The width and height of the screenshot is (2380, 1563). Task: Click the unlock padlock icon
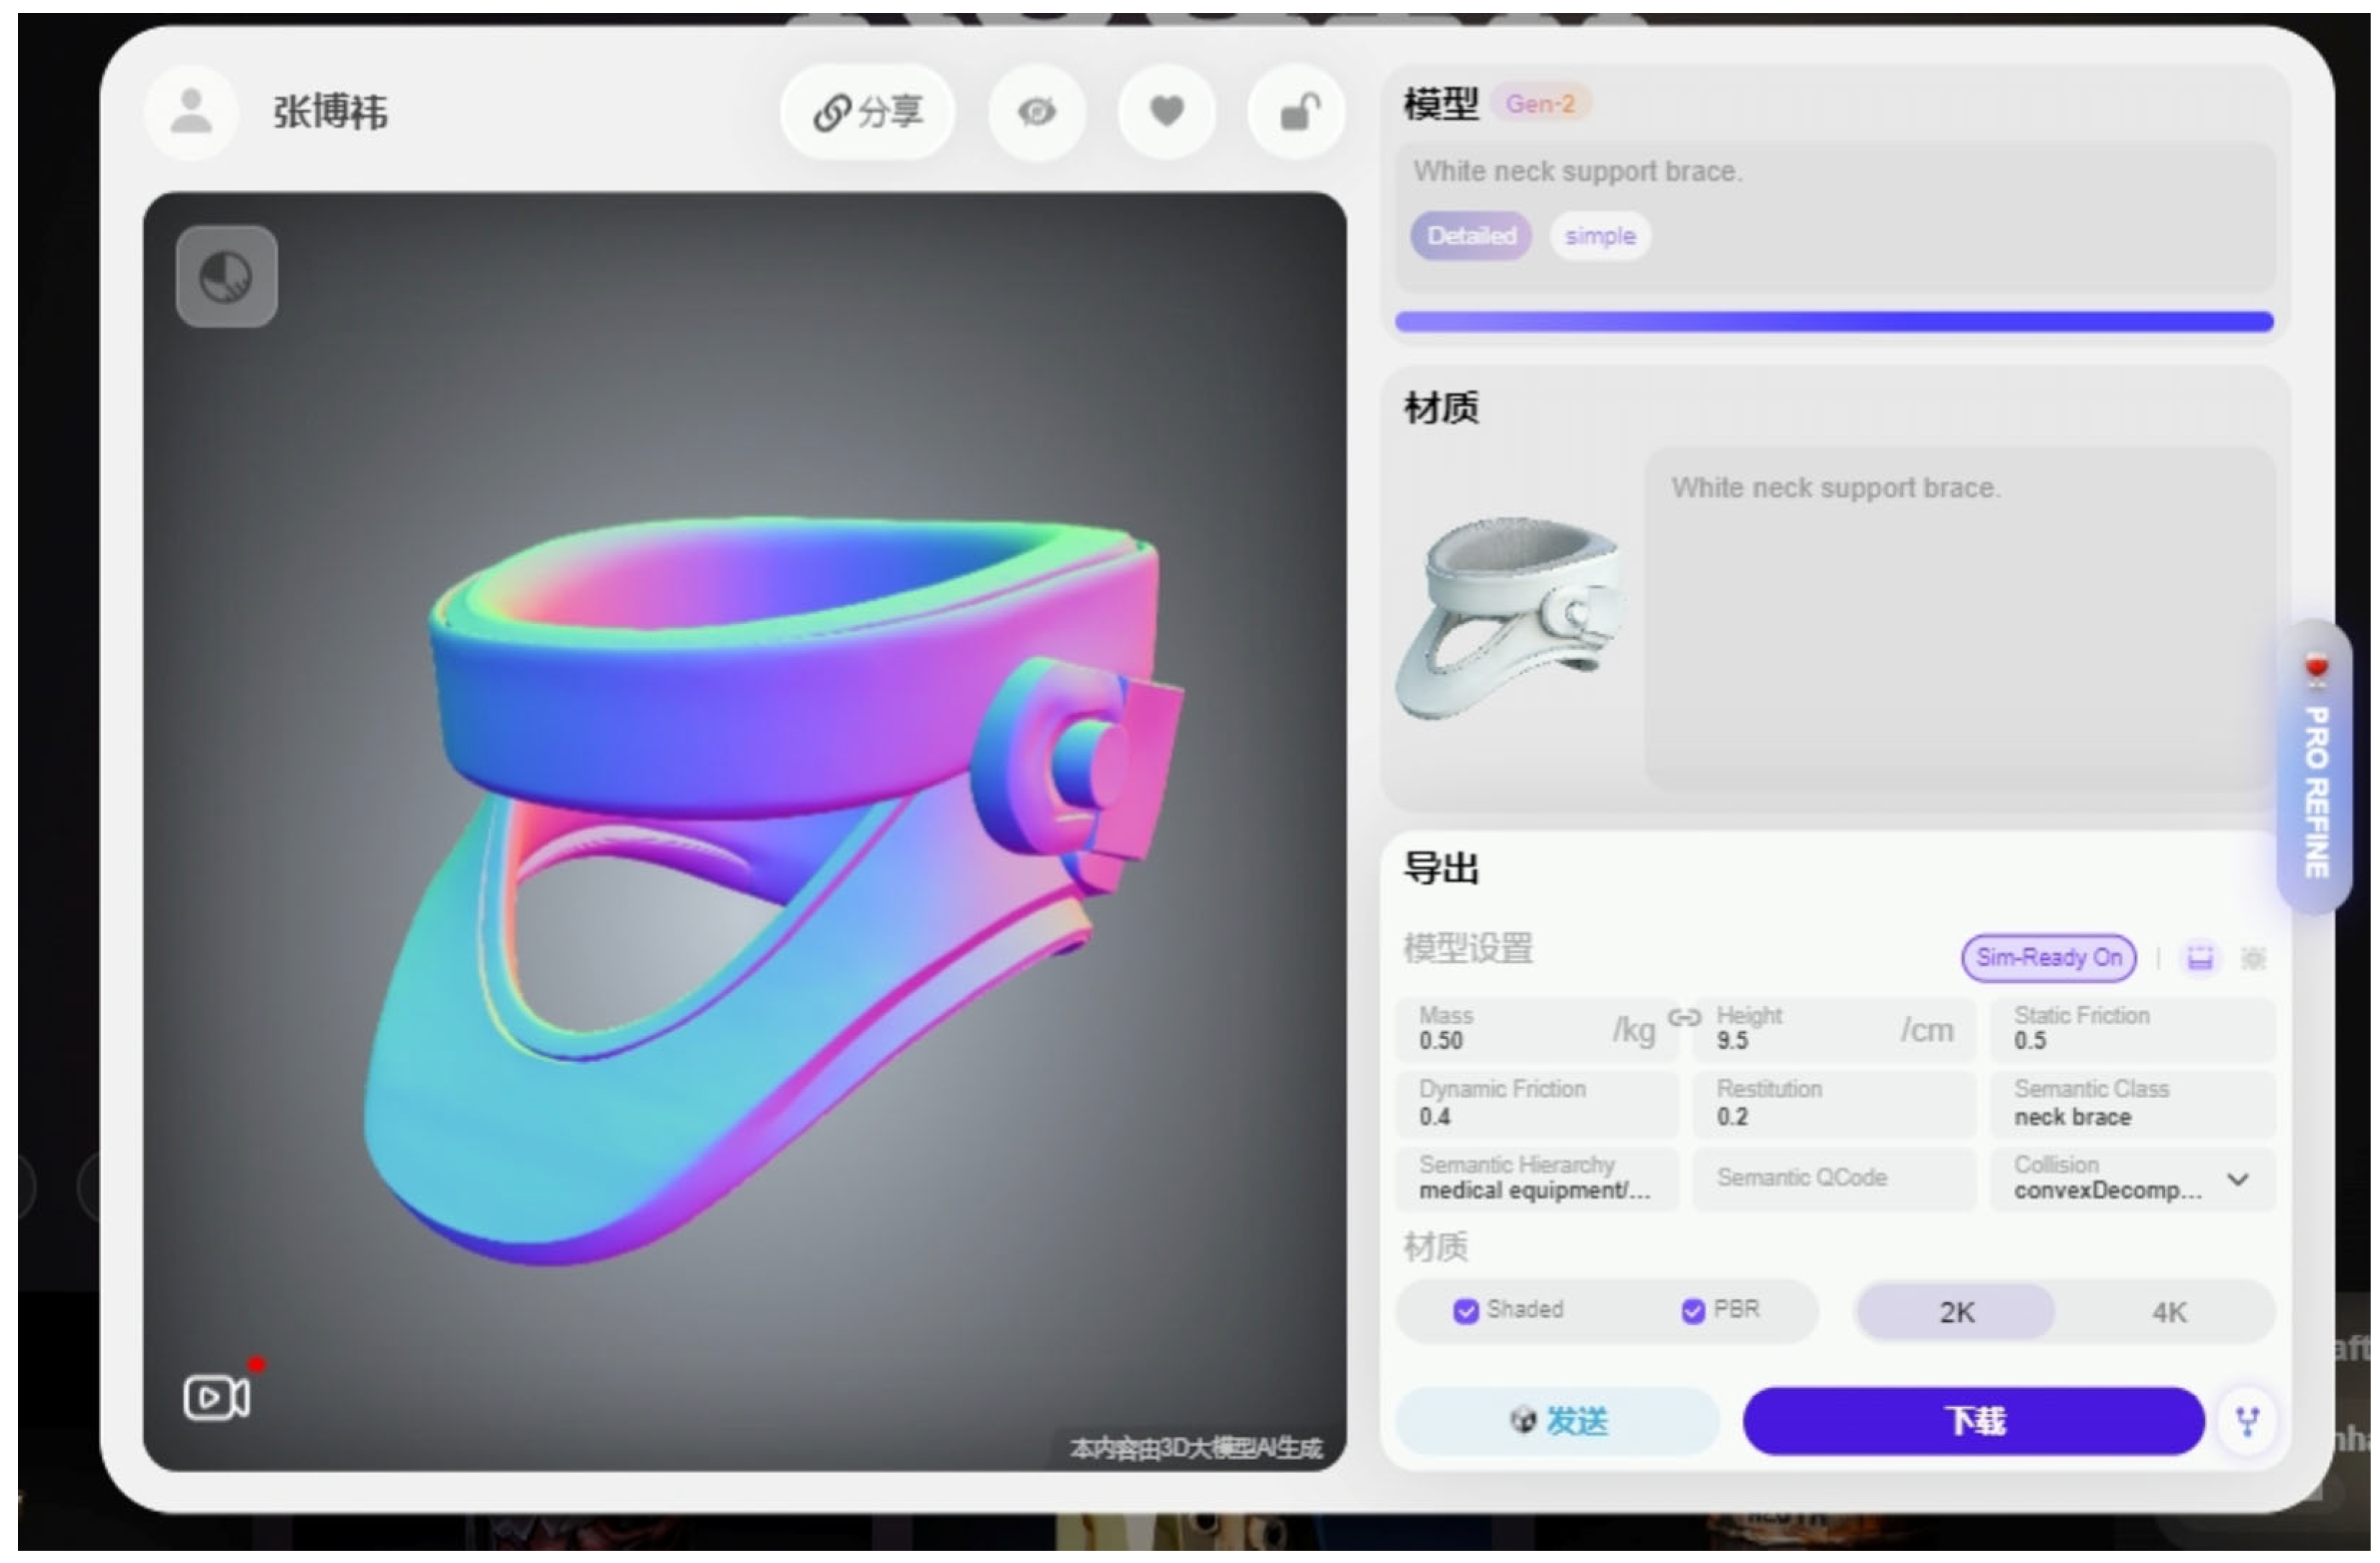click(1297, 111)
